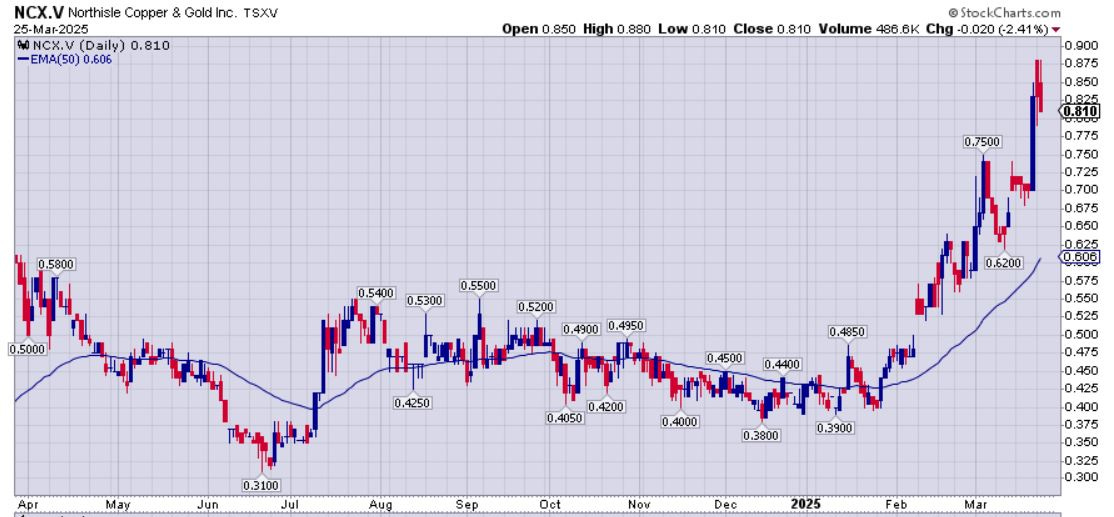The image size is (1114, 517).
Task: Click the High 0.880 value
Action: pos(617,29)
